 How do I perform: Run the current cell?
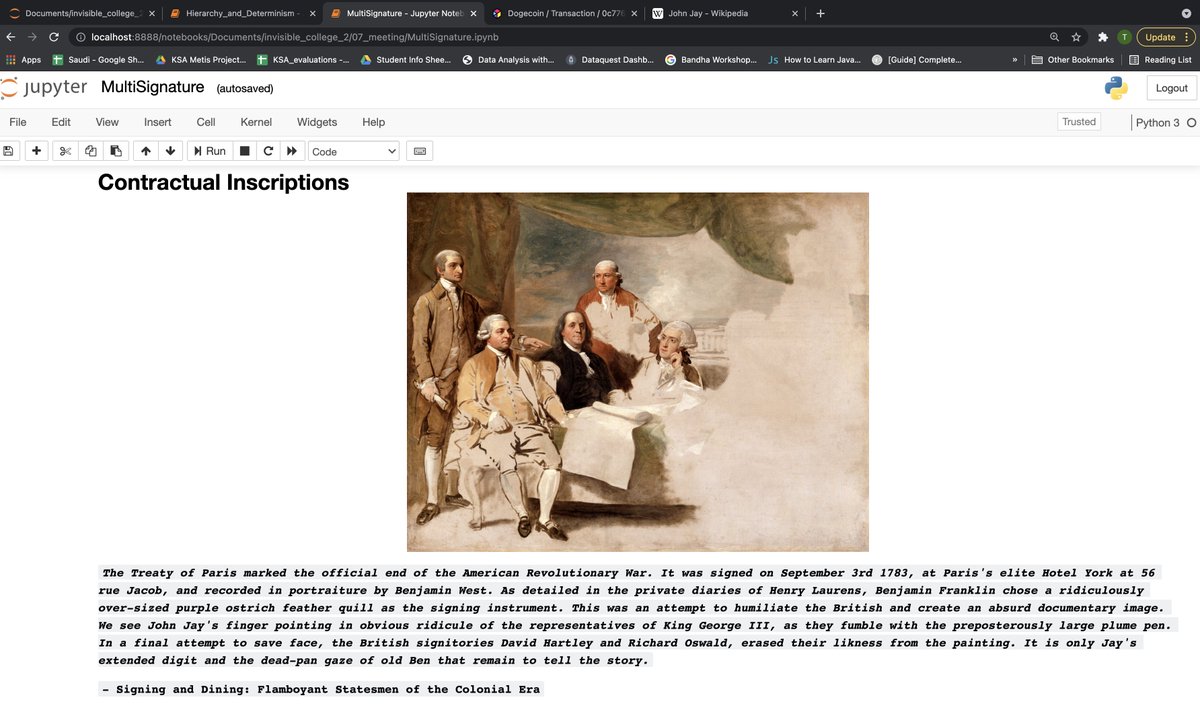tap(210, 151)
